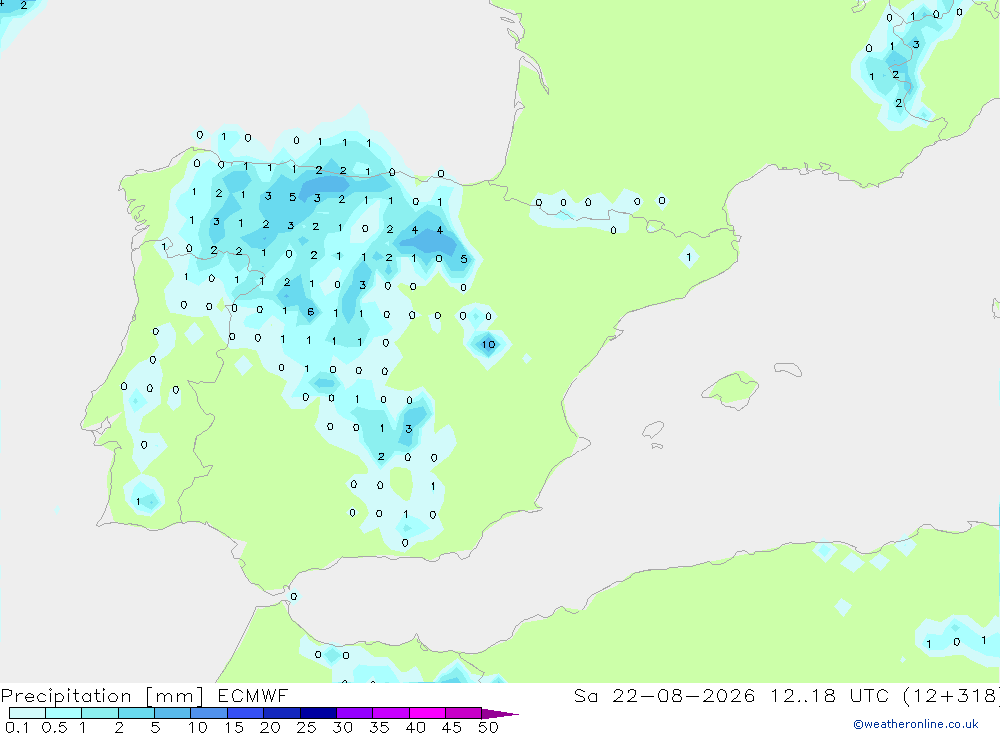
Task: Select the 45–50 mm legend color swatch
Action: [464, 713]
